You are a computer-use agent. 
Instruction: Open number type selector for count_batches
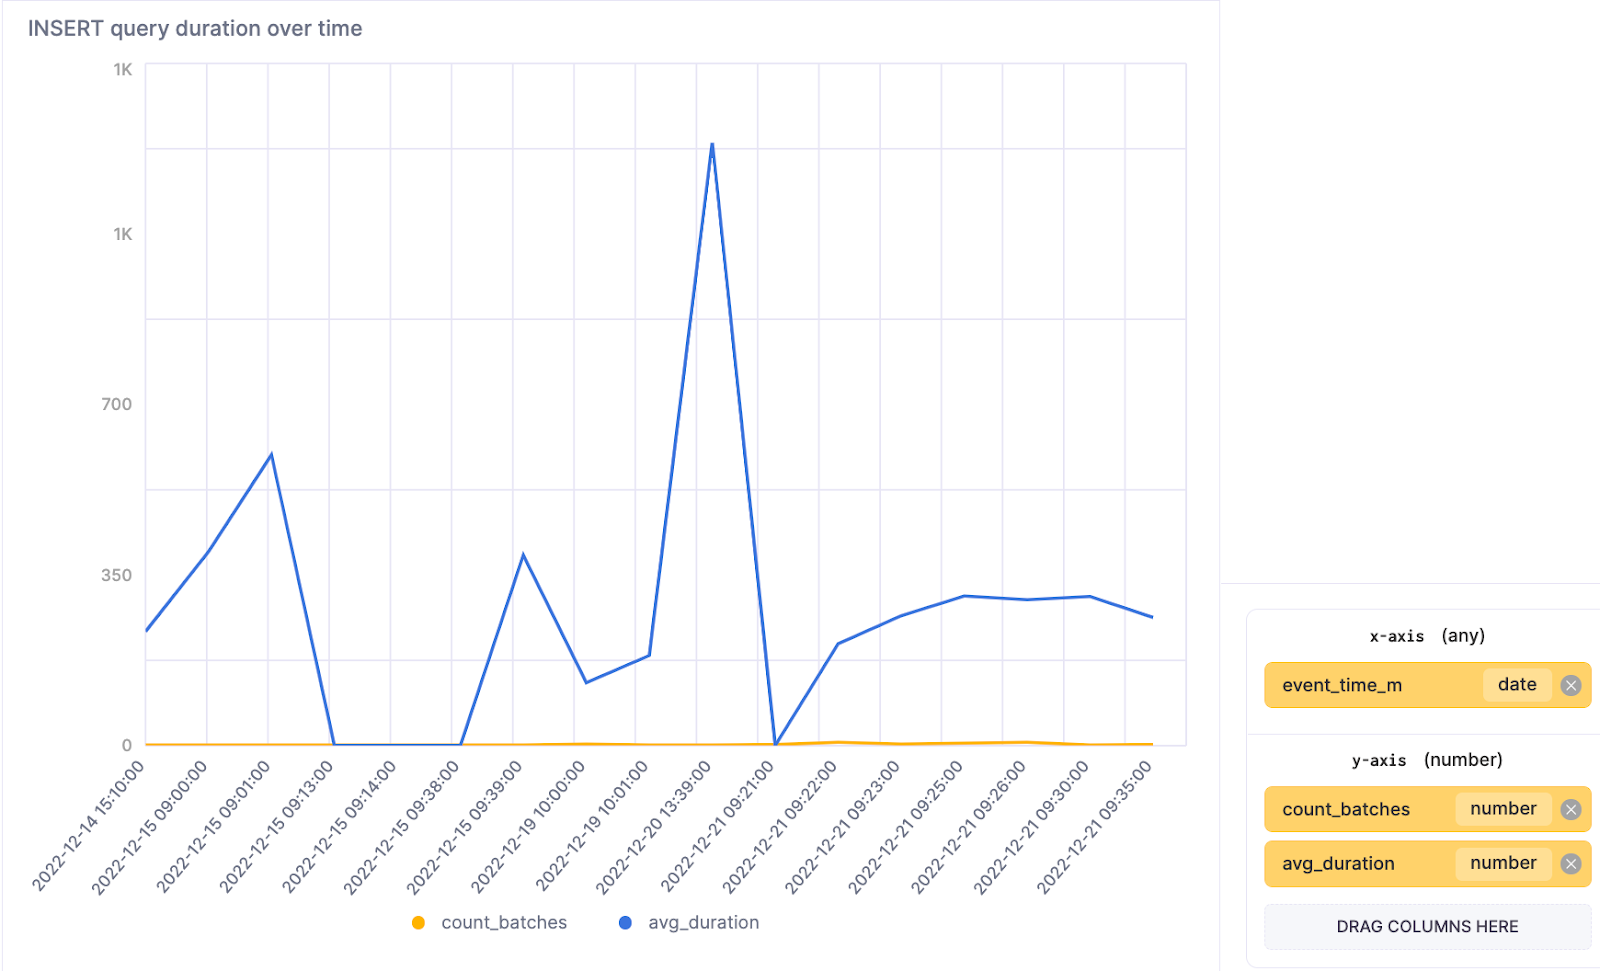tap(1502, 809)
